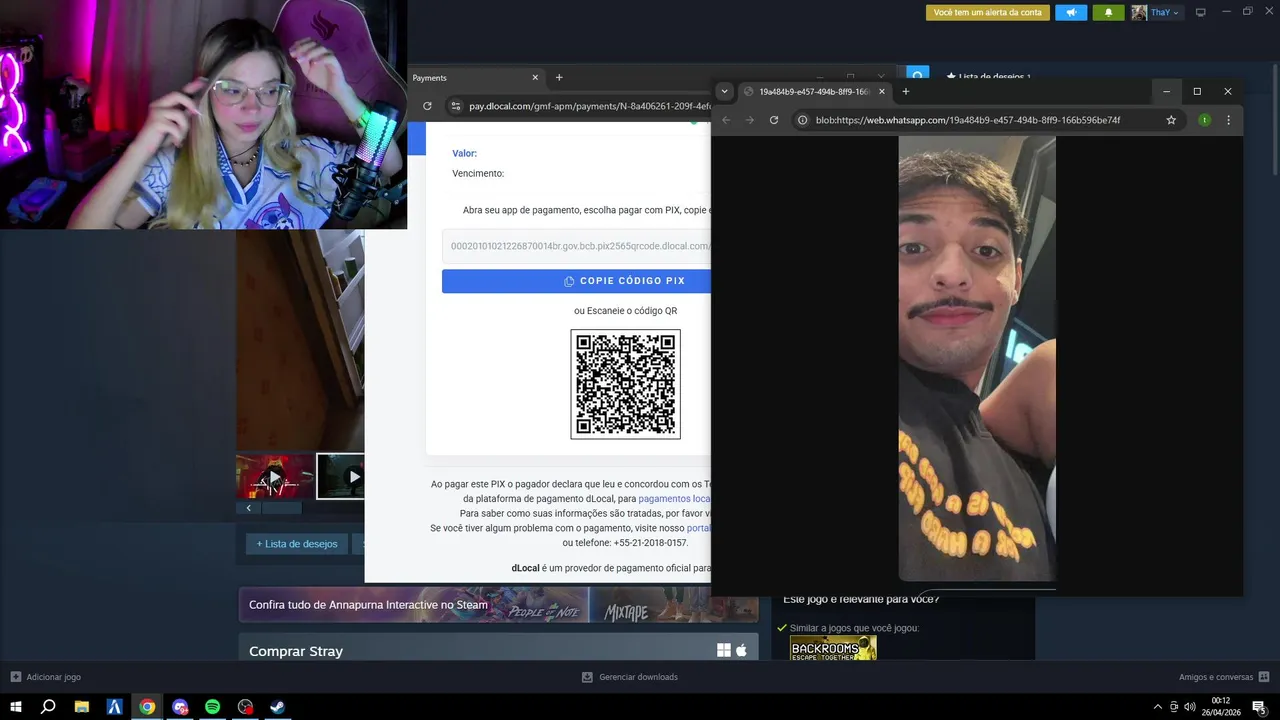This screenshot has width=1280, height=720.
Task: Open the tab search dropdown in WhatsApp window
Action: tap(725, 91)
